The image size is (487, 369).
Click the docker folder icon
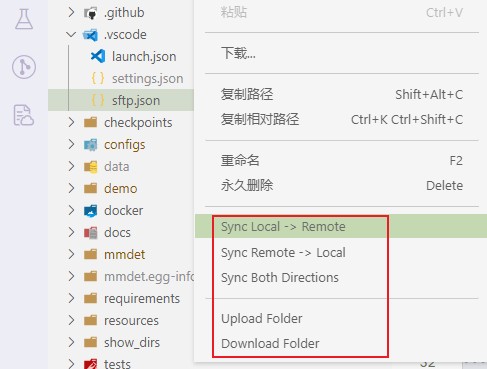(x=90, y=210)
